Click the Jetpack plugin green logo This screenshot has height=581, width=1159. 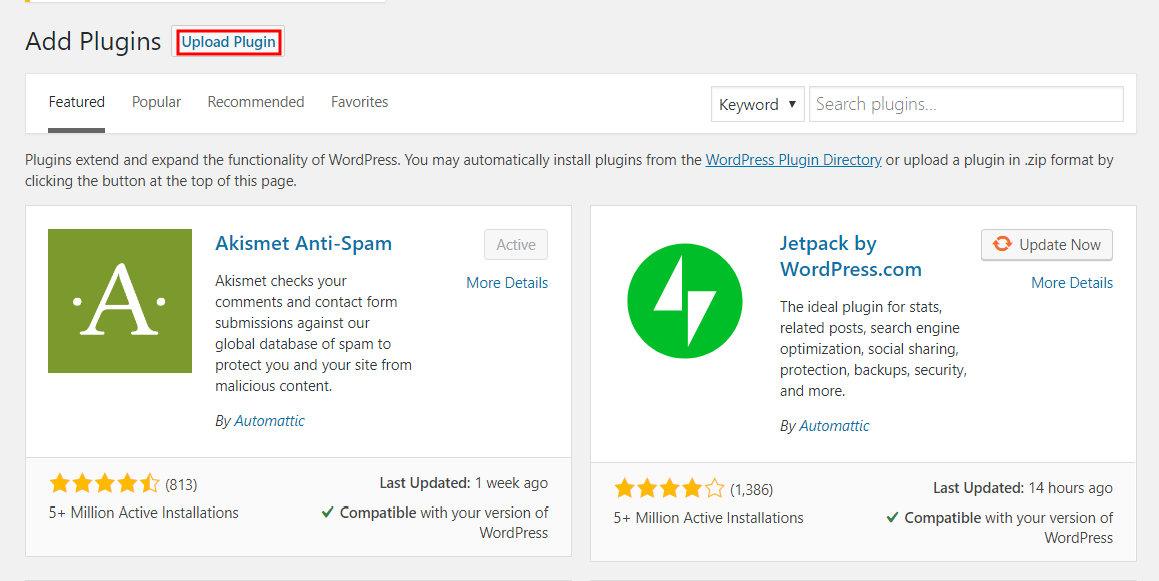click(x=684, y=302)
